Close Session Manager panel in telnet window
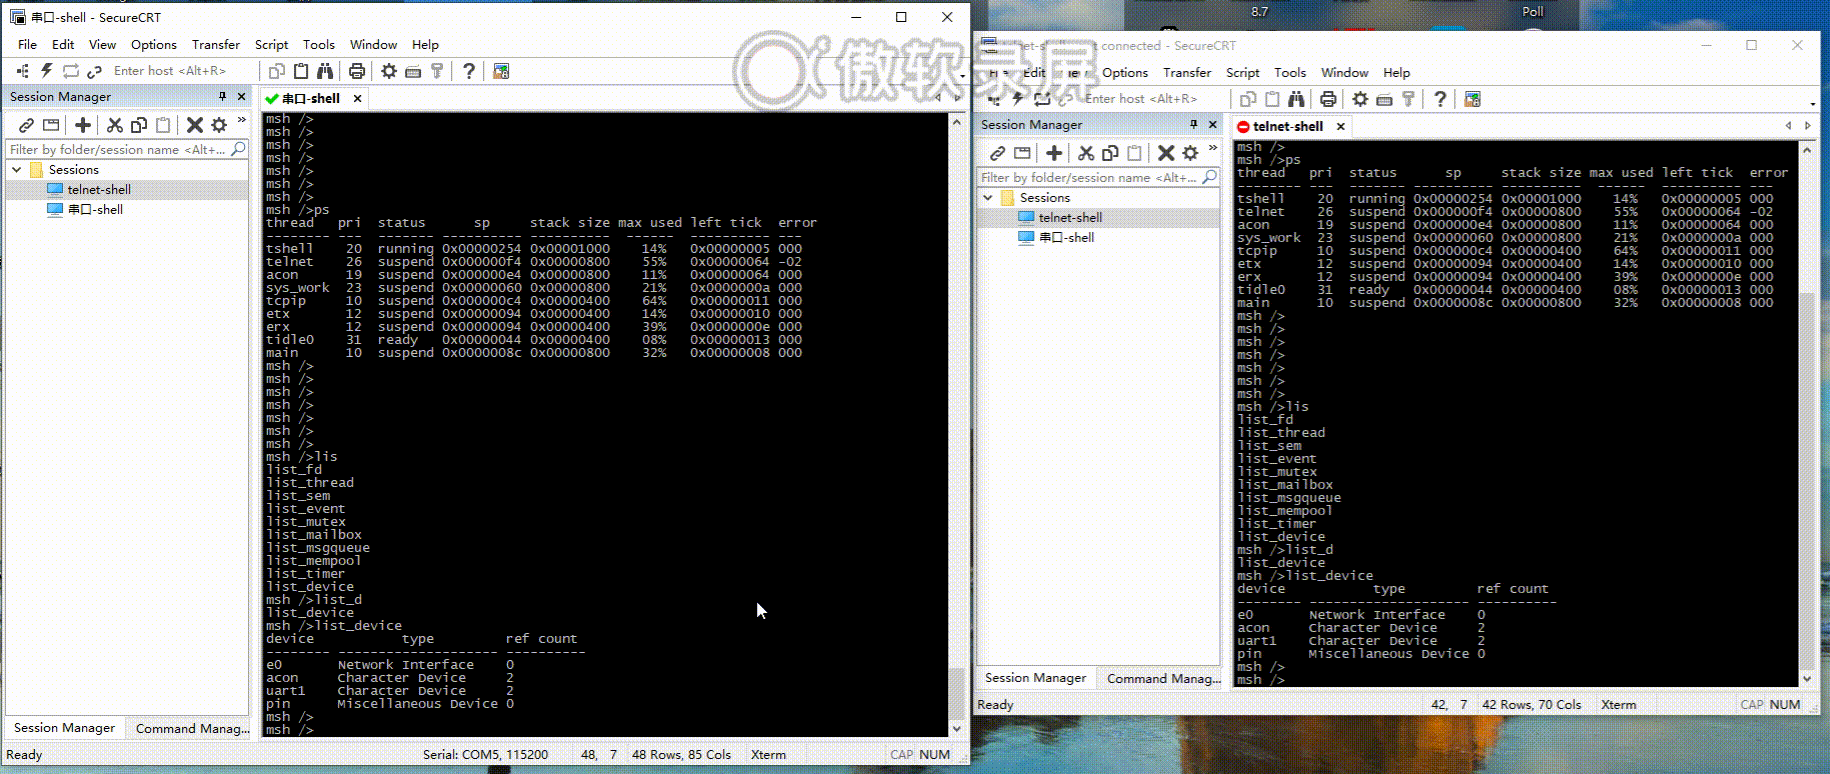This screenshot has height=774, width=1830. (x=1212, y=124)
